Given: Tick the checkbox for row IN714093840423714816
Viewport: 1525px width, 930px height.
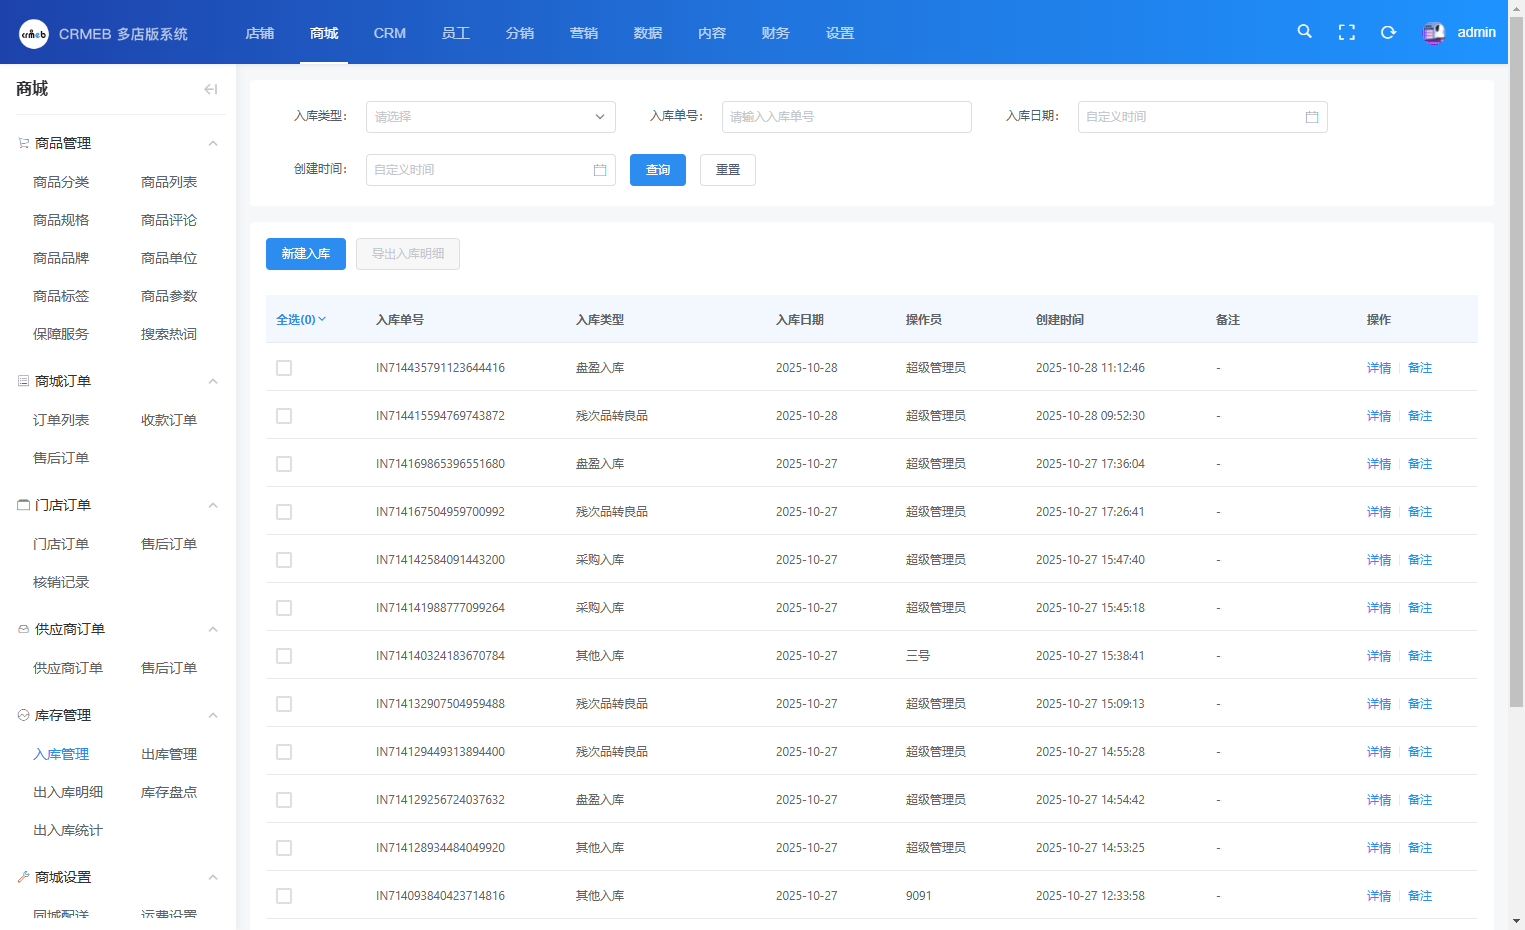Looking at the screenshot, I should [284, 896].
